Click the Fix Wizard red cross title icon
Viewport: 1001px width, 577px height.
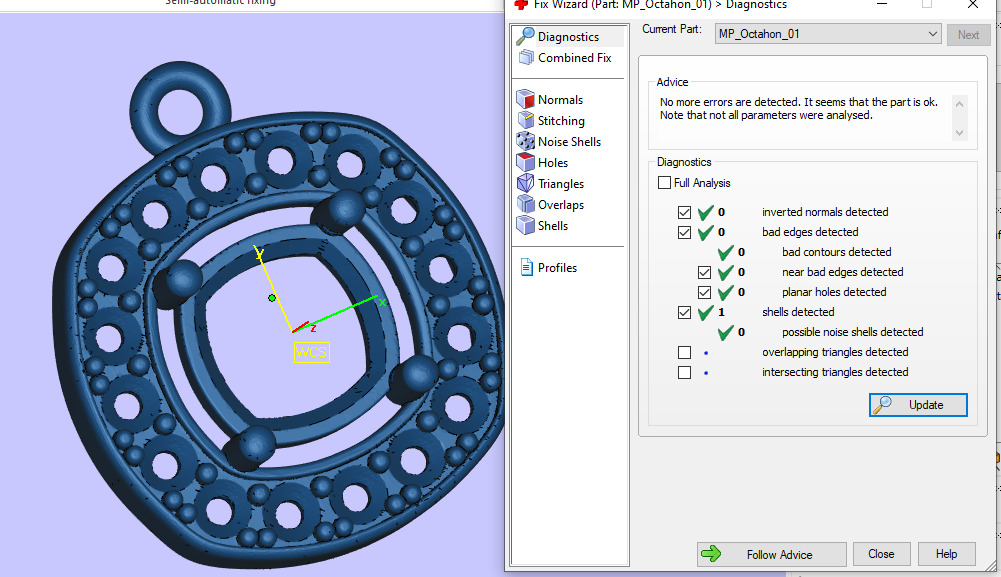521,4
